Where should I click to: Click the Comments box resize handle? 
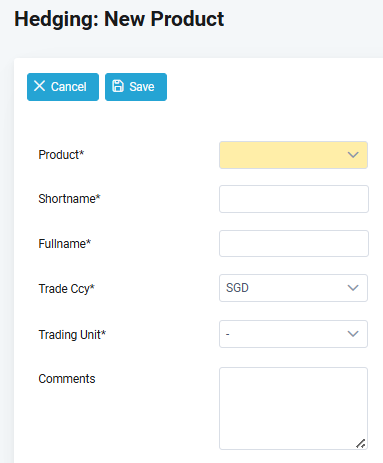click(361, 444)
